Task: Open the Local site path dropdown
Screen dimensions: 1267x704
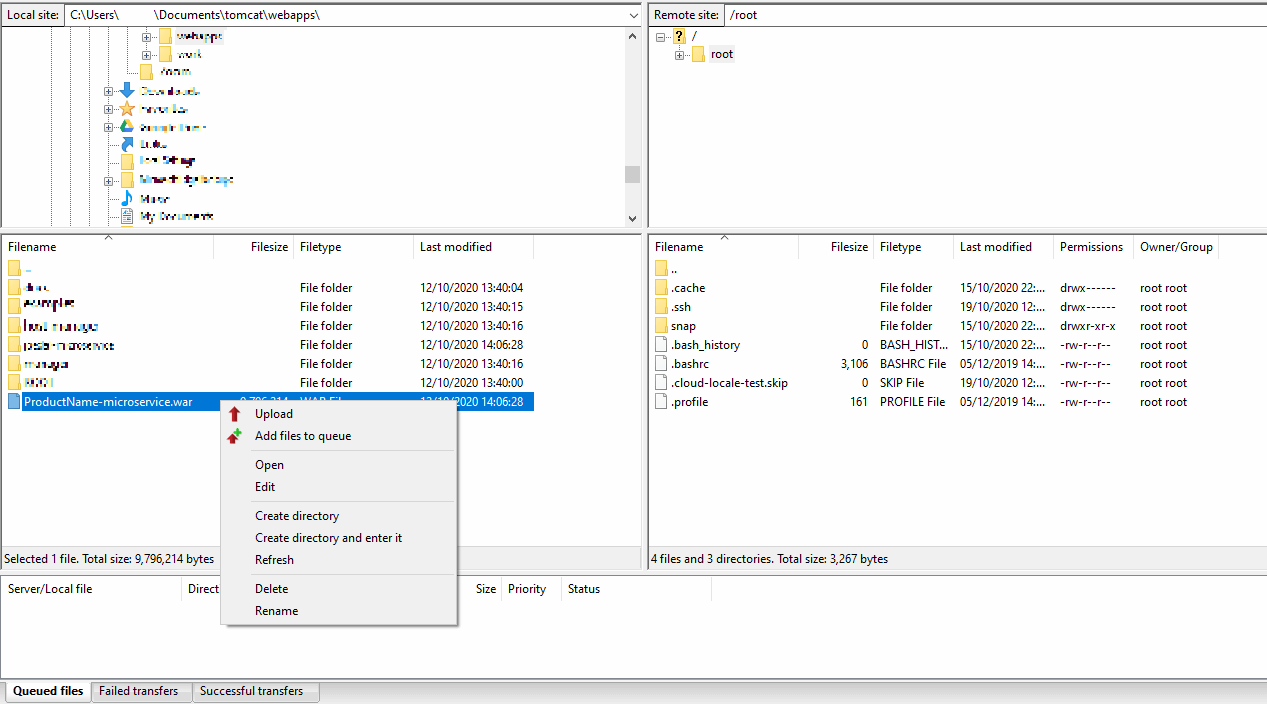Action: (633, 14)
